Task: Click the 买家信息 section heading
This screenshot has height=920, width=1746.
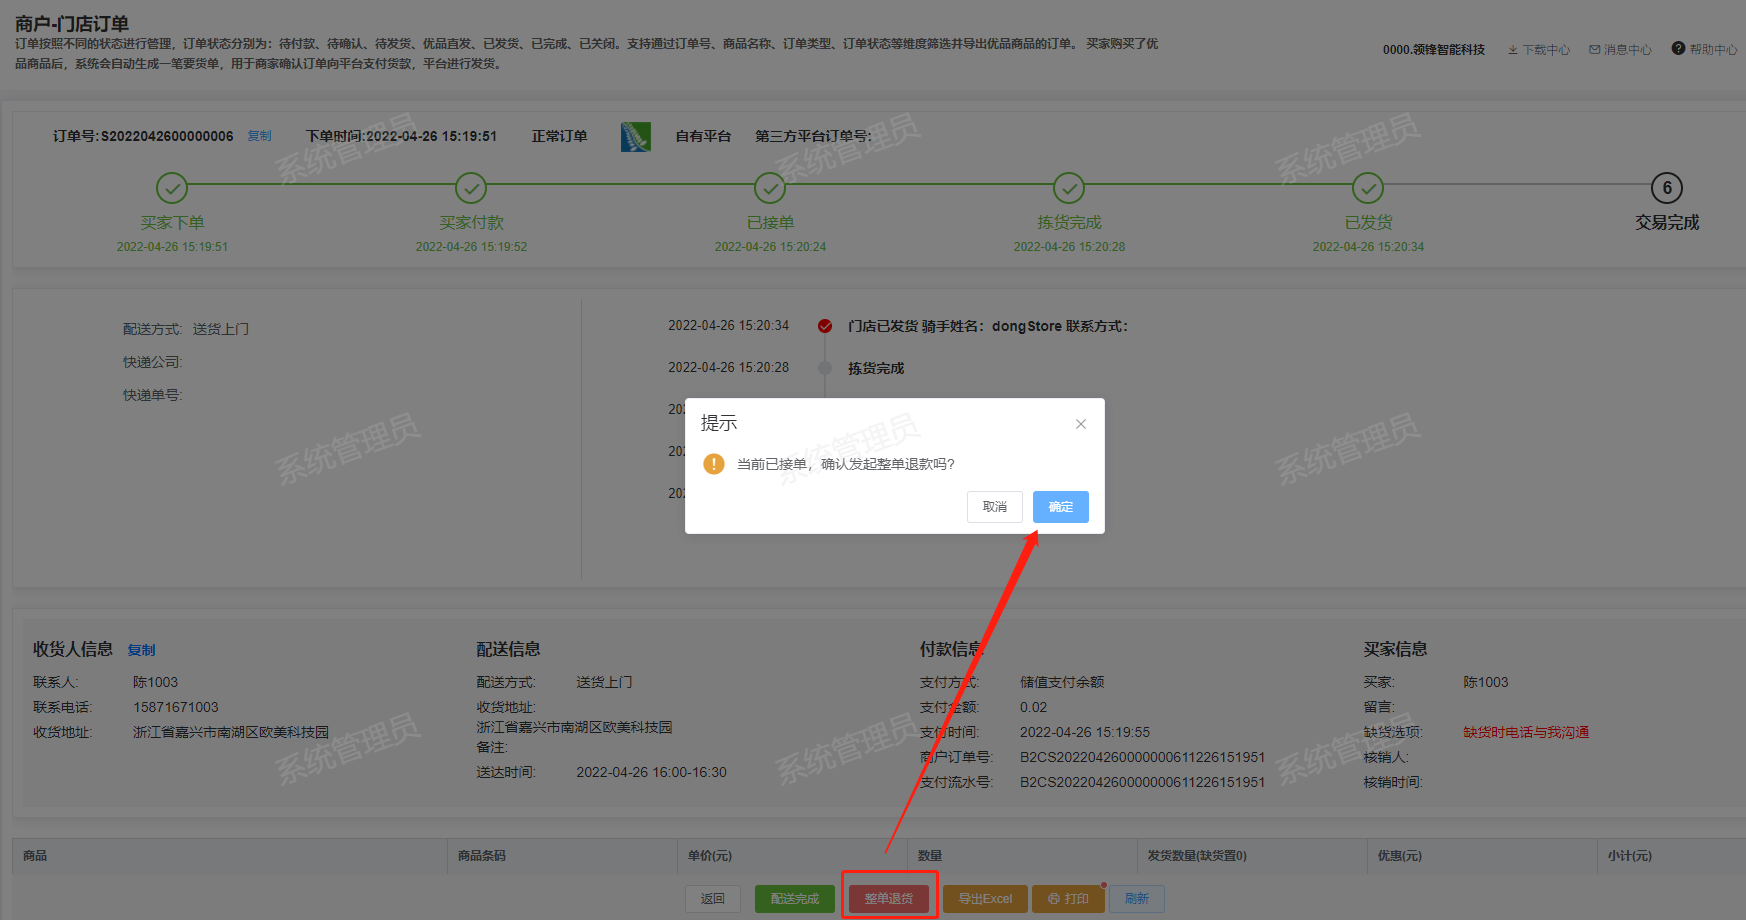Action: point(1395,649)
